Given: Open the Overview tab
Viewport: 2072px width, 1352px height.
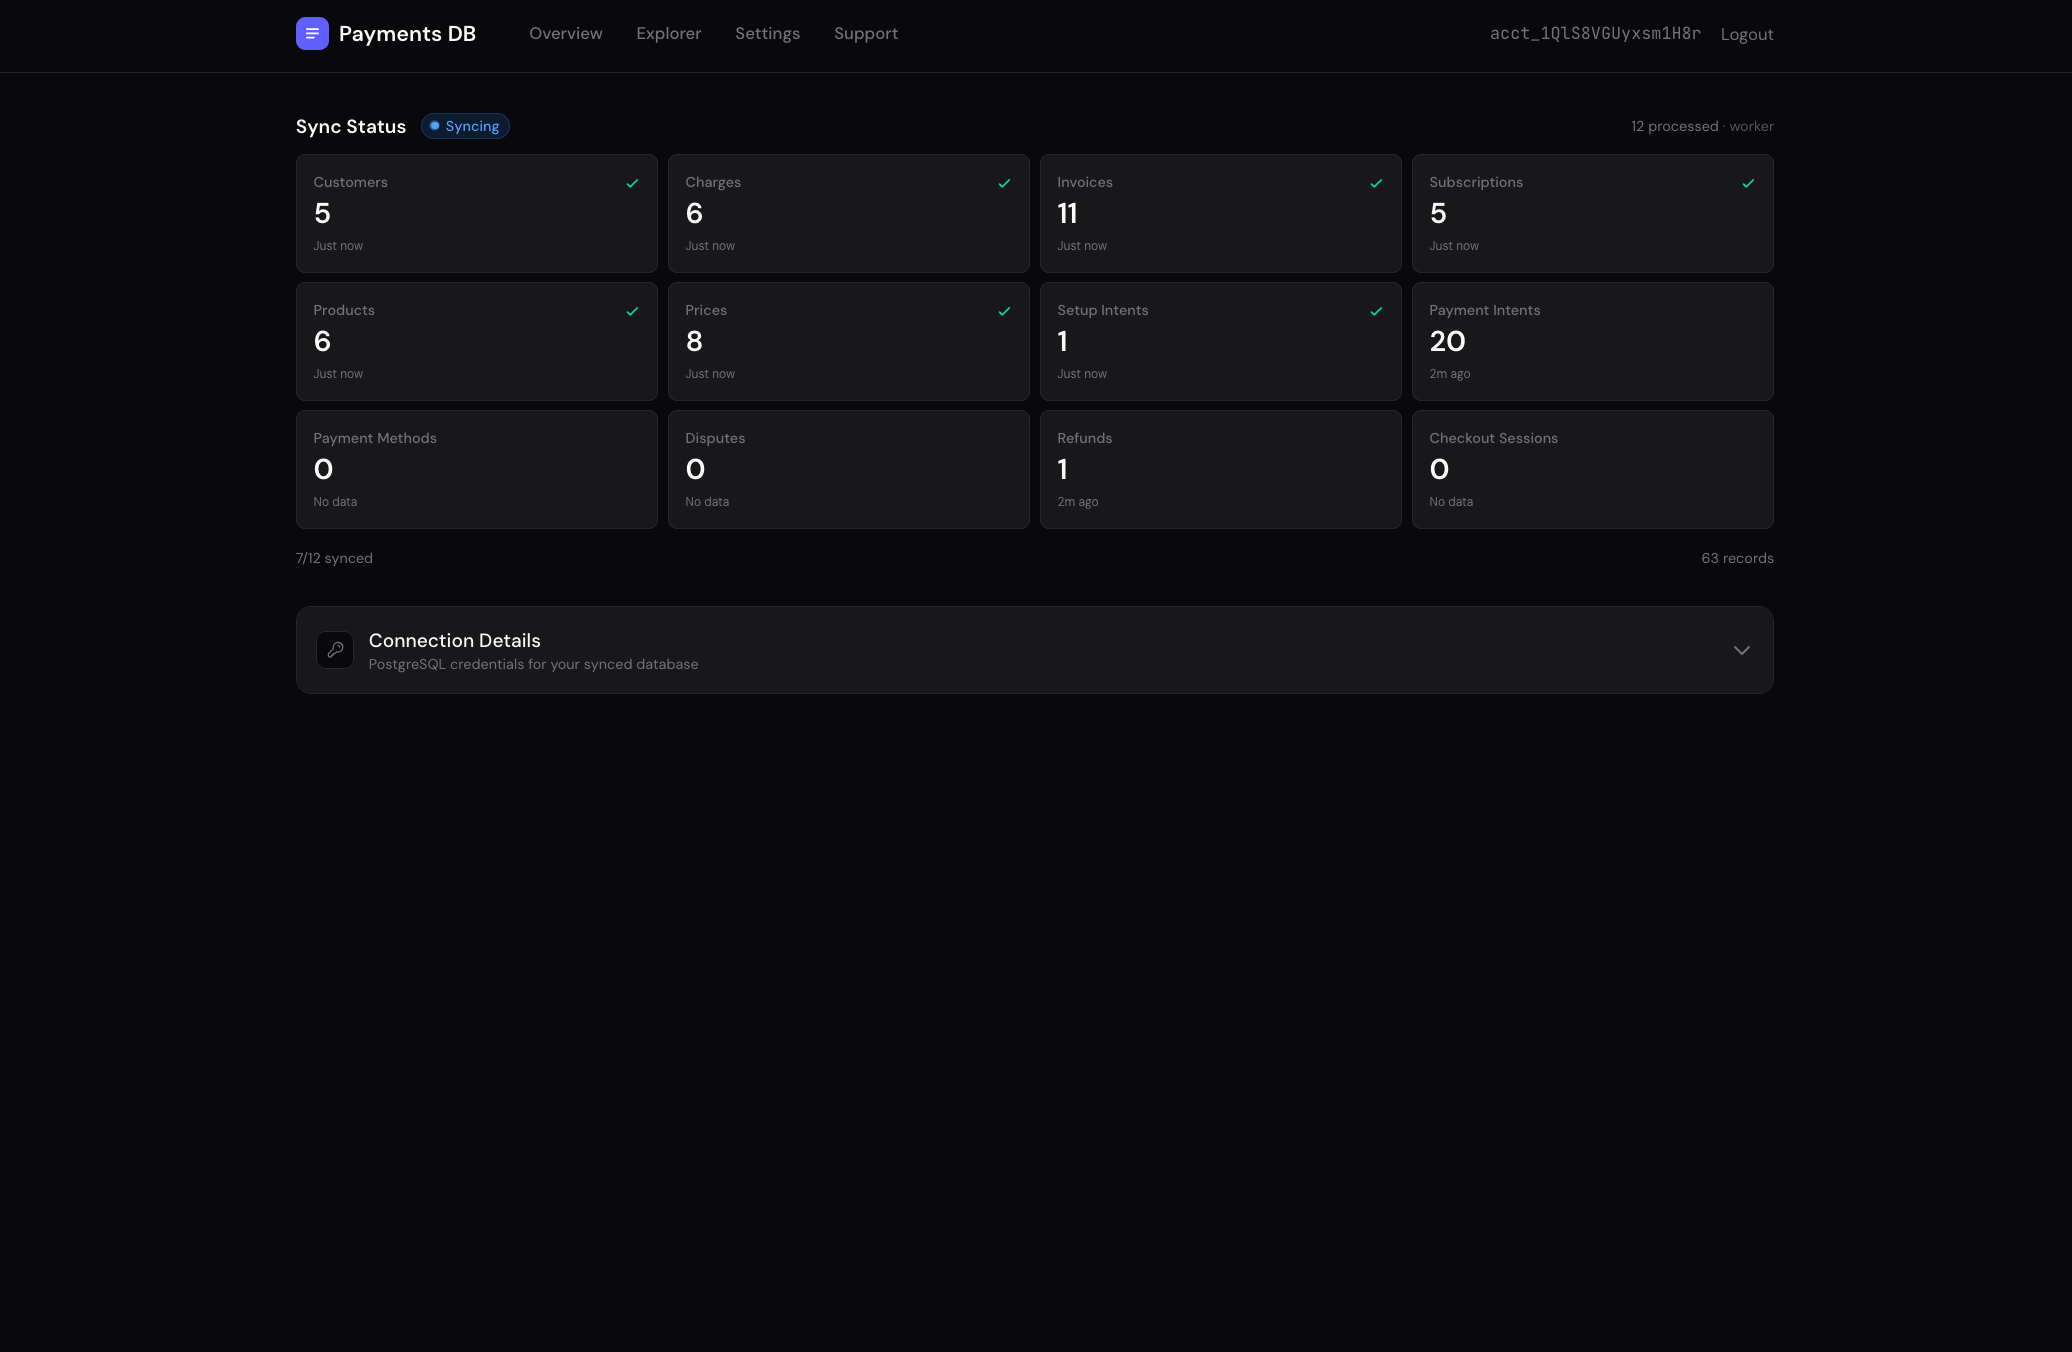Looking at the screenshot, I should pos(566,33).
